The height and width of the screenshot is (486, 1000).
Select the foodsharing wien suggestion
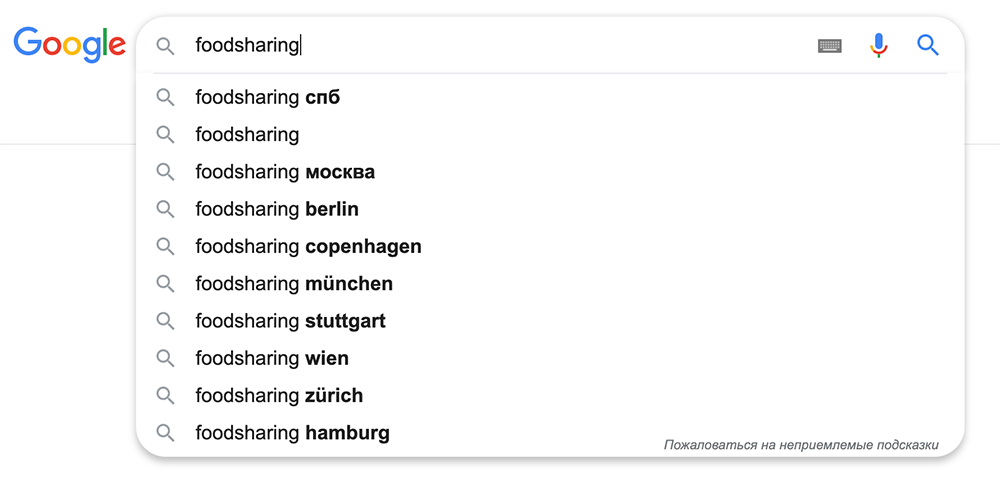pyautogui.click(x=550, y=358)
